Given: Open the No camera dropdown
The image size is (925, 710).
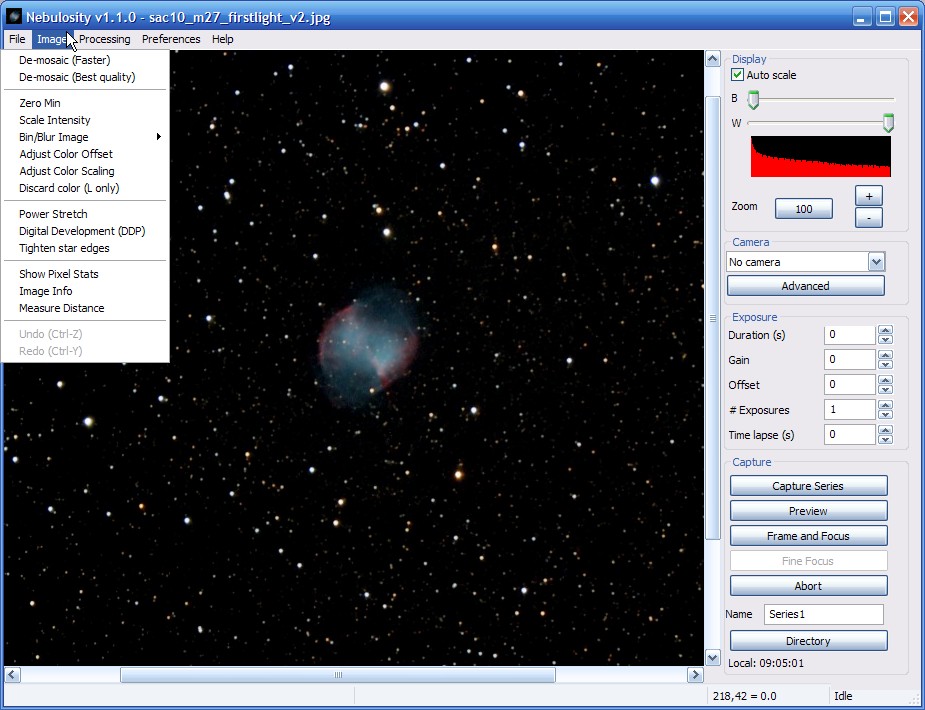Looking at the screenshot, I should coord(876,262).
